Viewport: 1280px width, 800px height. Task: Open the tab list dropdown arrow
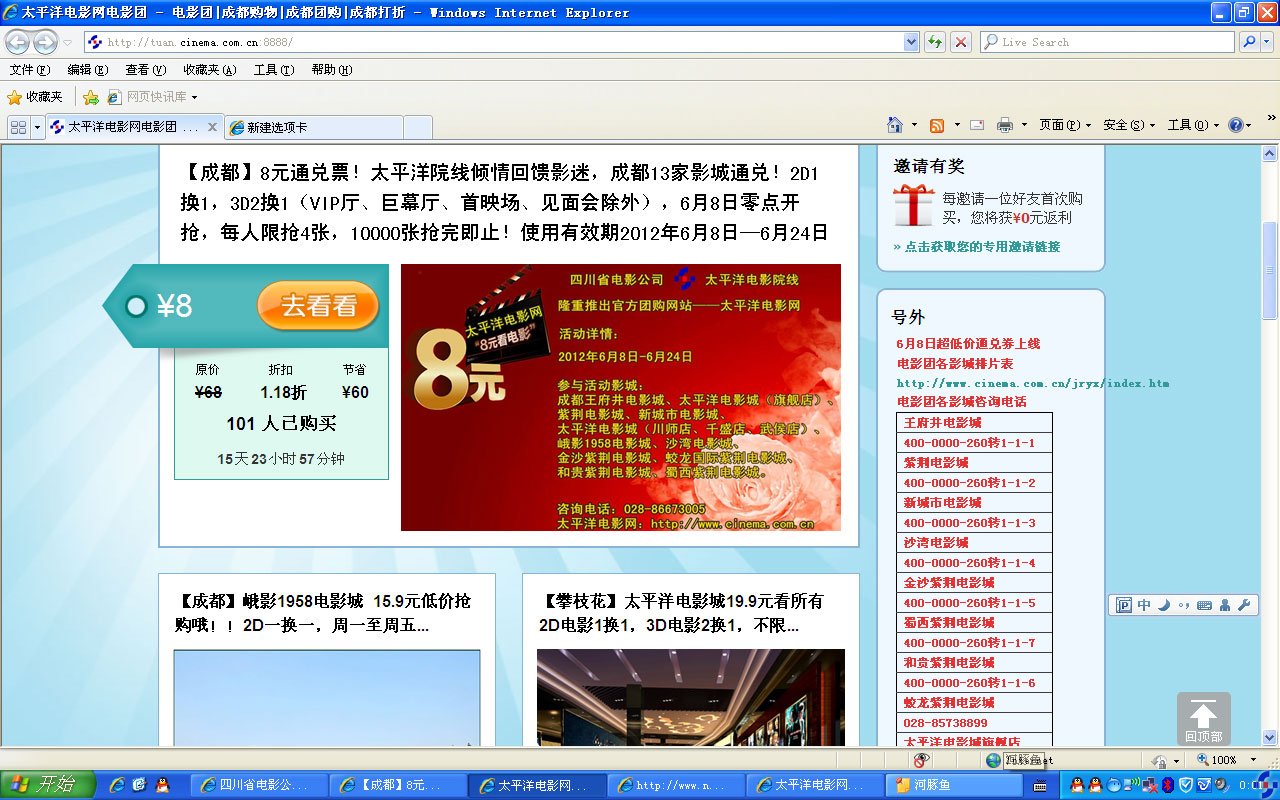pyautogui.click(x=38, y=127)
